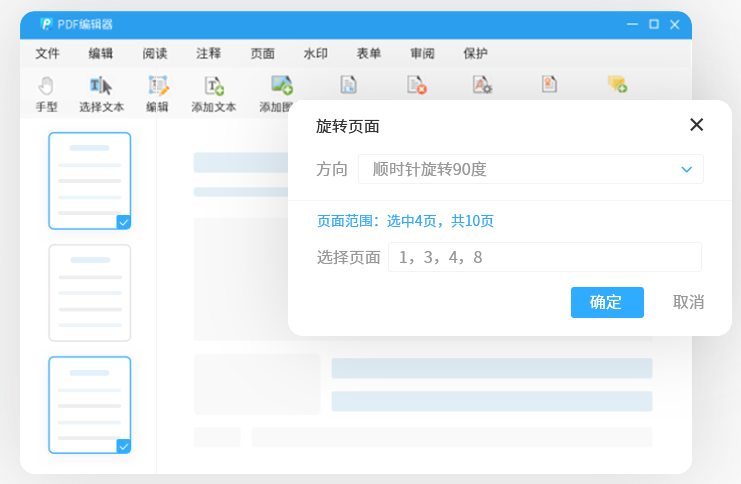Toggle the checkbox on the third page thumbnail
The height and width of the screenshot is (484, 741).
(124, 446)
